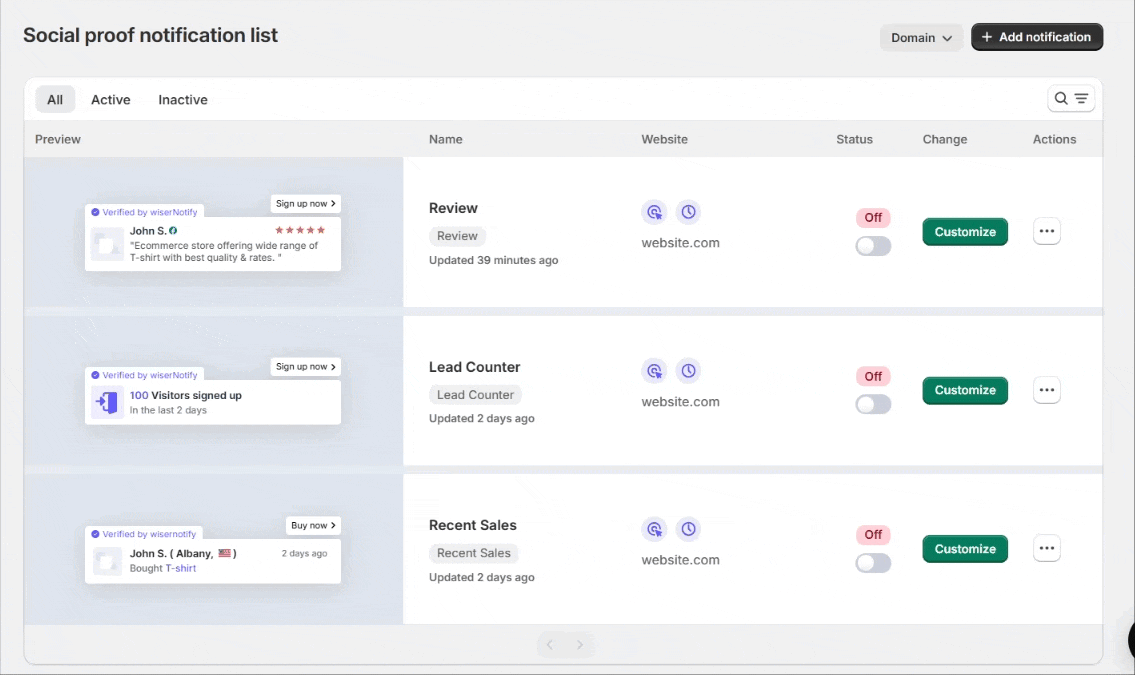
Task: Click Sign up now in Lead Counter preview
Action: (305, 367)
